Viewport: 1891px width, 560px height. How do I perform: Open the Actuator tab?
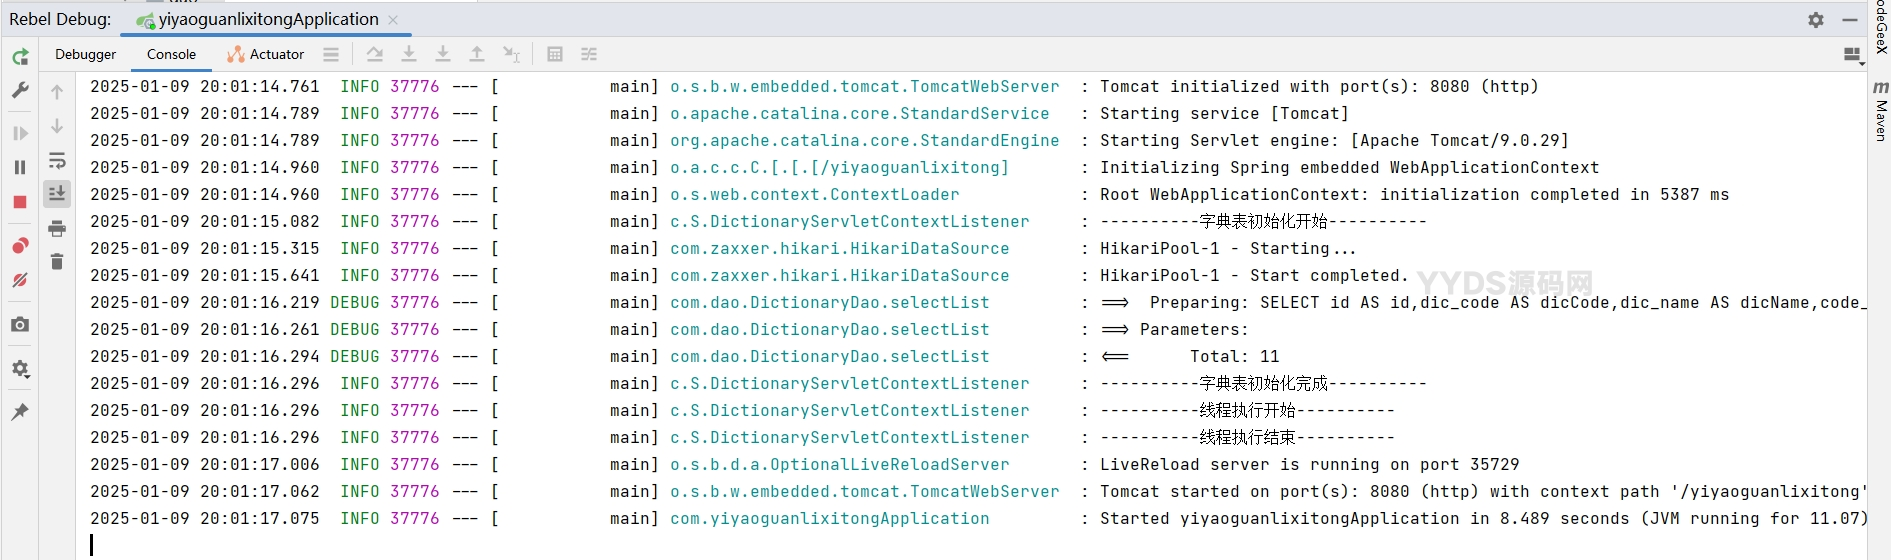point(266,55)
